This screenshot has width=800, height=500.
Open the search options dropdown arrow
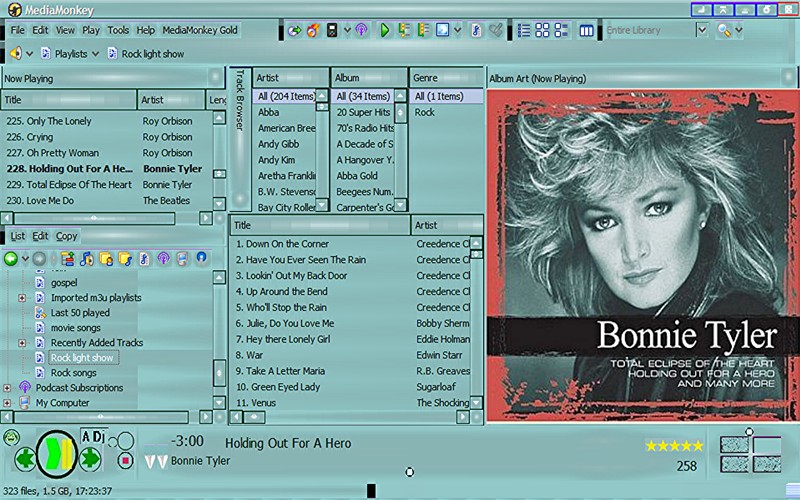click(x=738, y=31)
